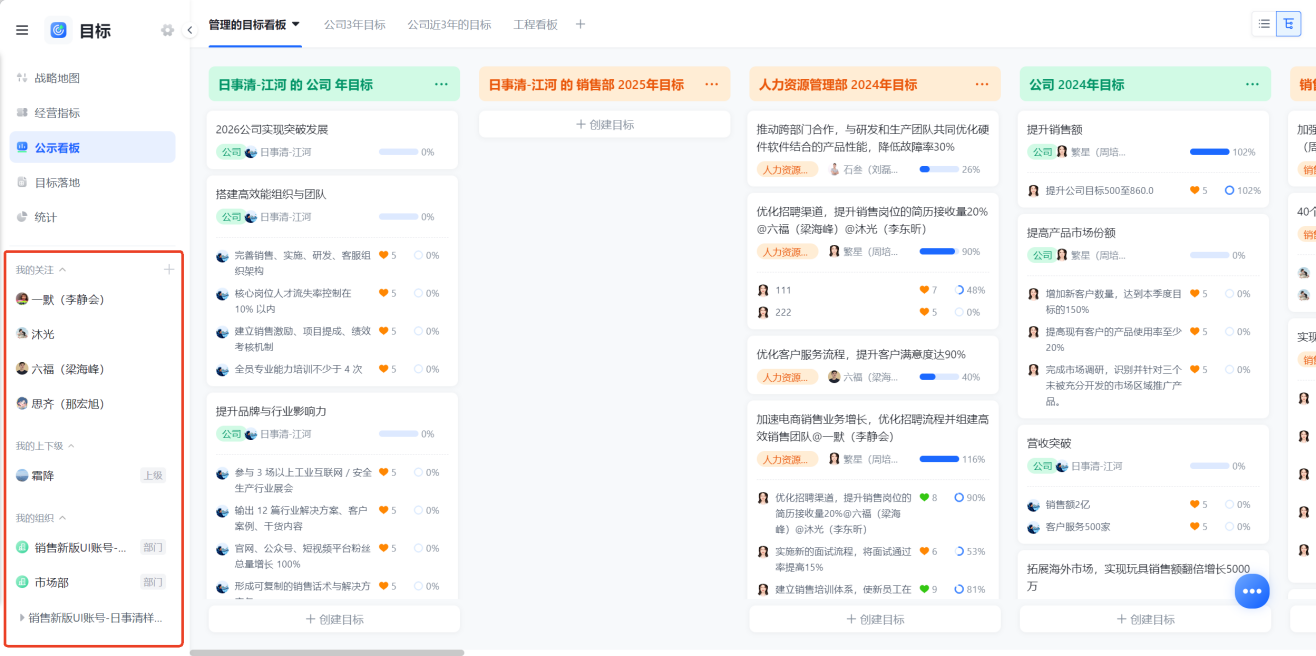This screenshot has width=1316, height=656.
Task: Open more options on 公司 2024年目标 column
Action: (x=1252, y=84)
